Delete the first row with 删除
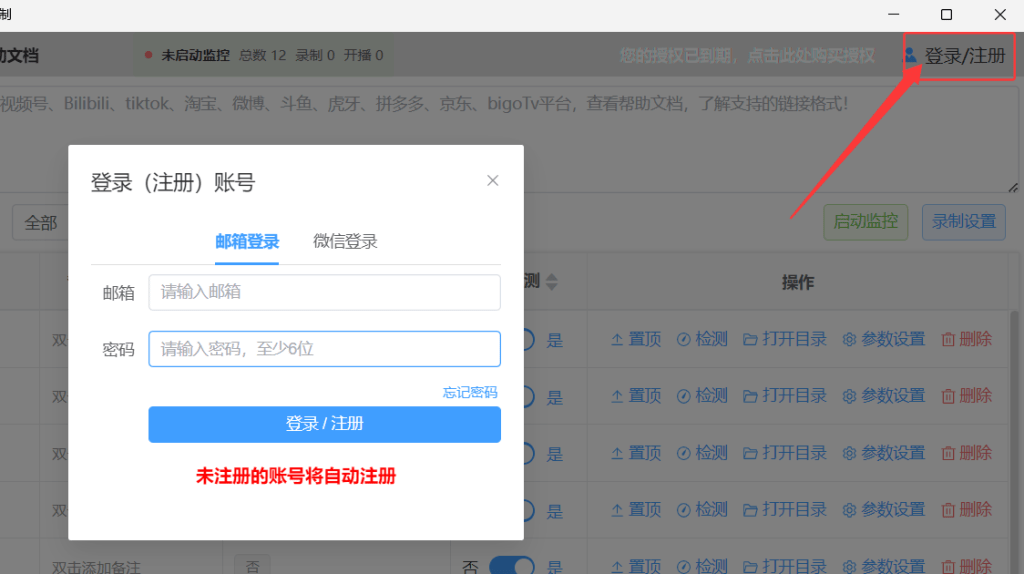Screen dimensions: 1024x574 [967, 340]
